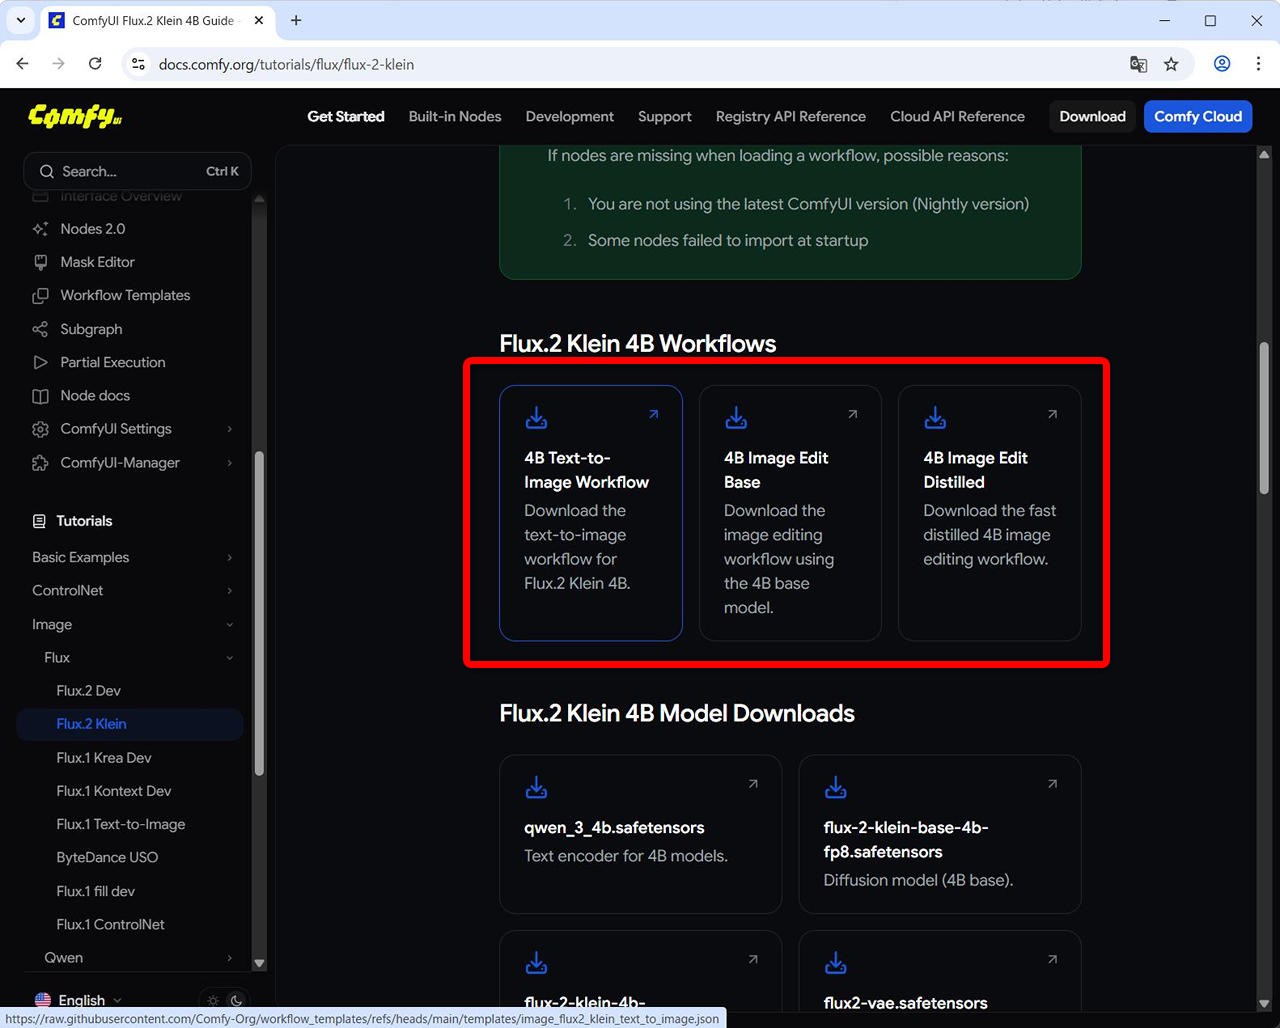Open the Chrome profile icon

(x=1222, y=64)
